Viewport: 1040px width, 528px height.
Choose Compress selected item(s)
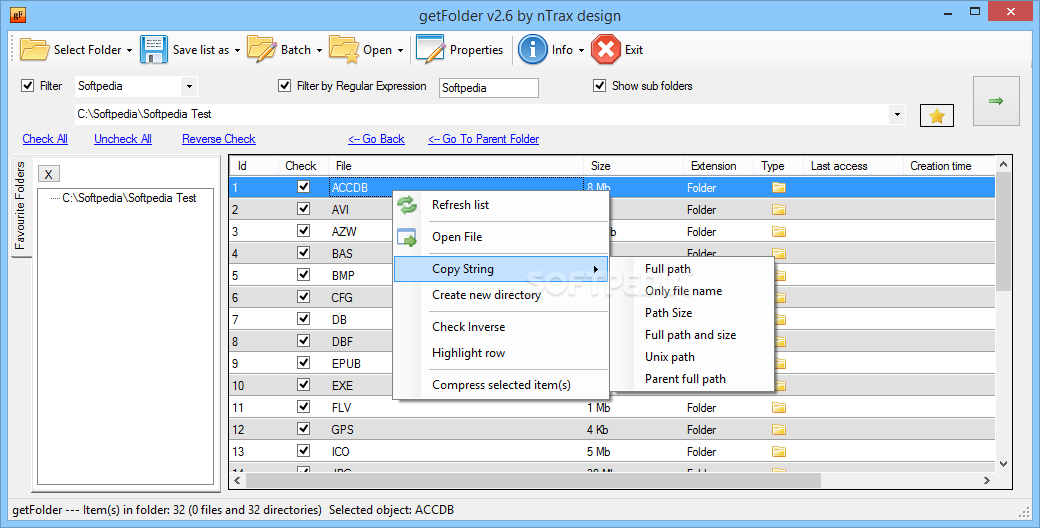pos(501,385)
